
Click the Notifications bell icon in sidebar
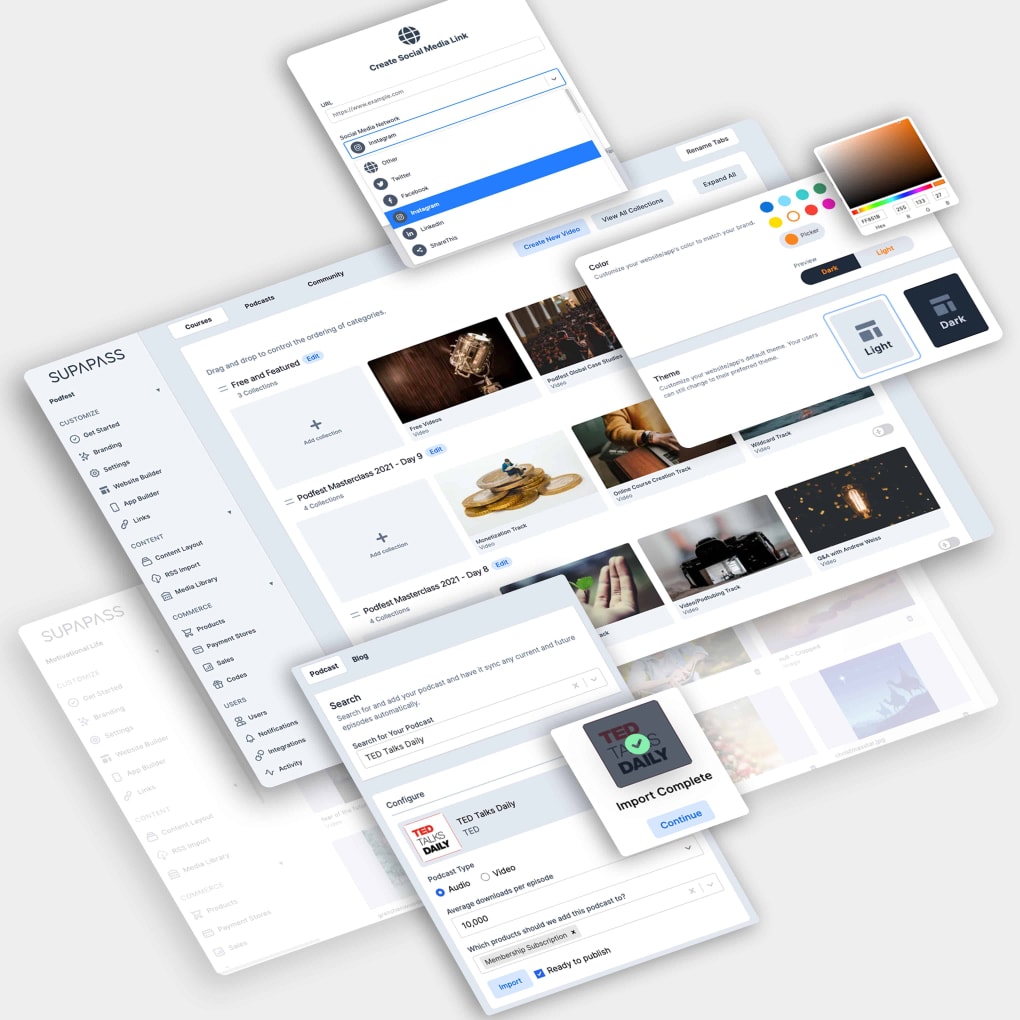pyautogui.click(x=250, y=738)
